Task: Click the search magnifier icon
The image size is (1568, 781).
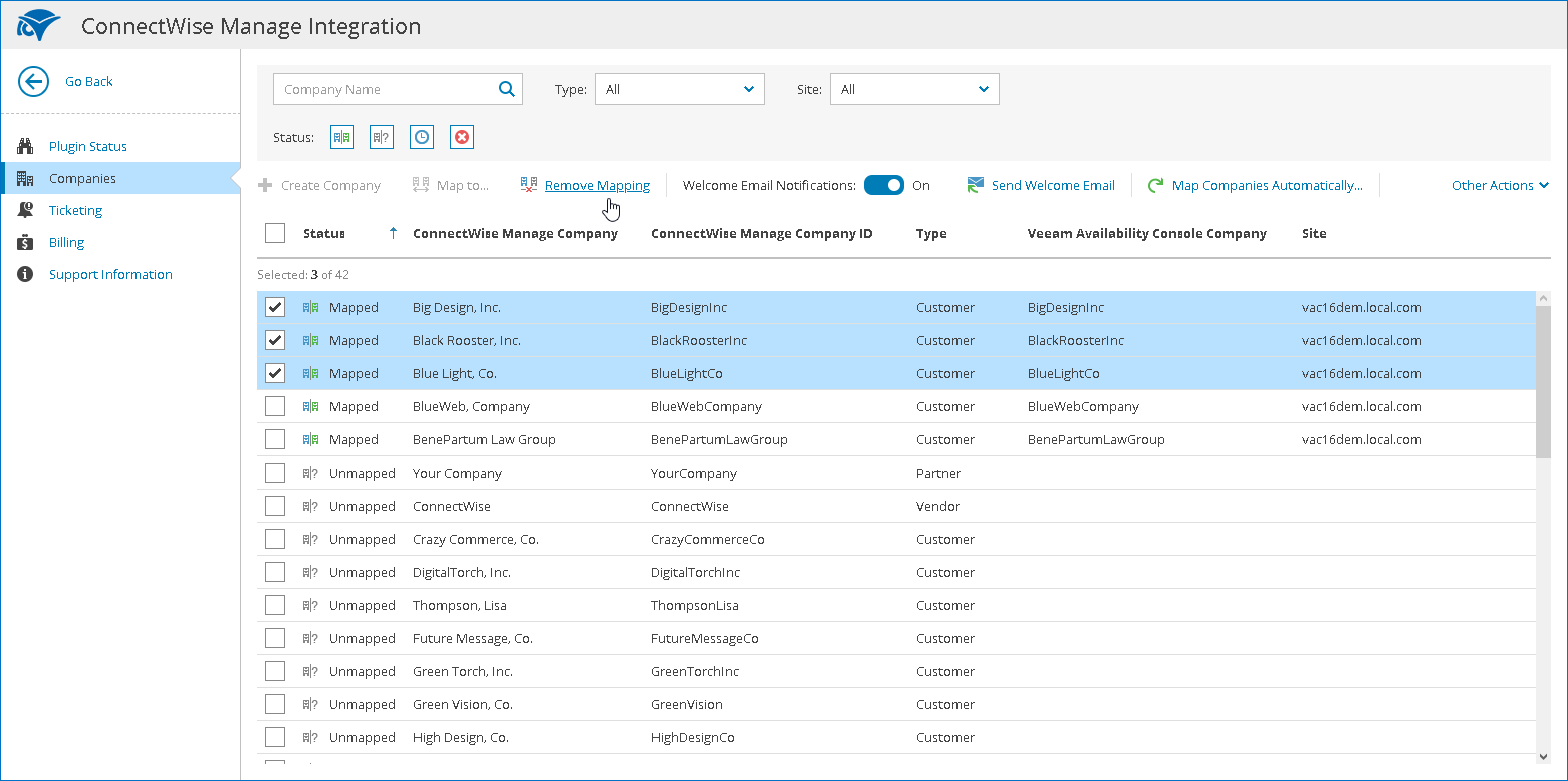Action: tap(507, 89)
